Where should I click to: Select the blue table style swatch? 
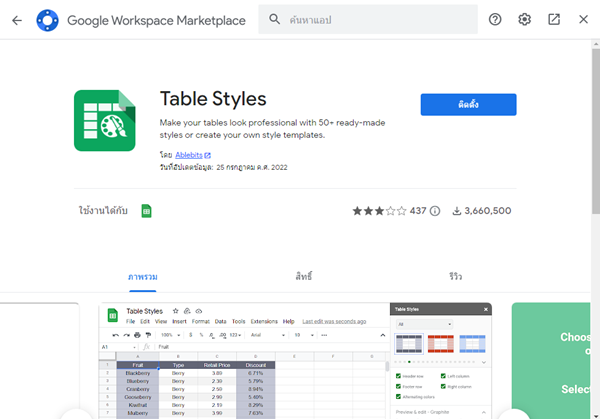point(472,344)
